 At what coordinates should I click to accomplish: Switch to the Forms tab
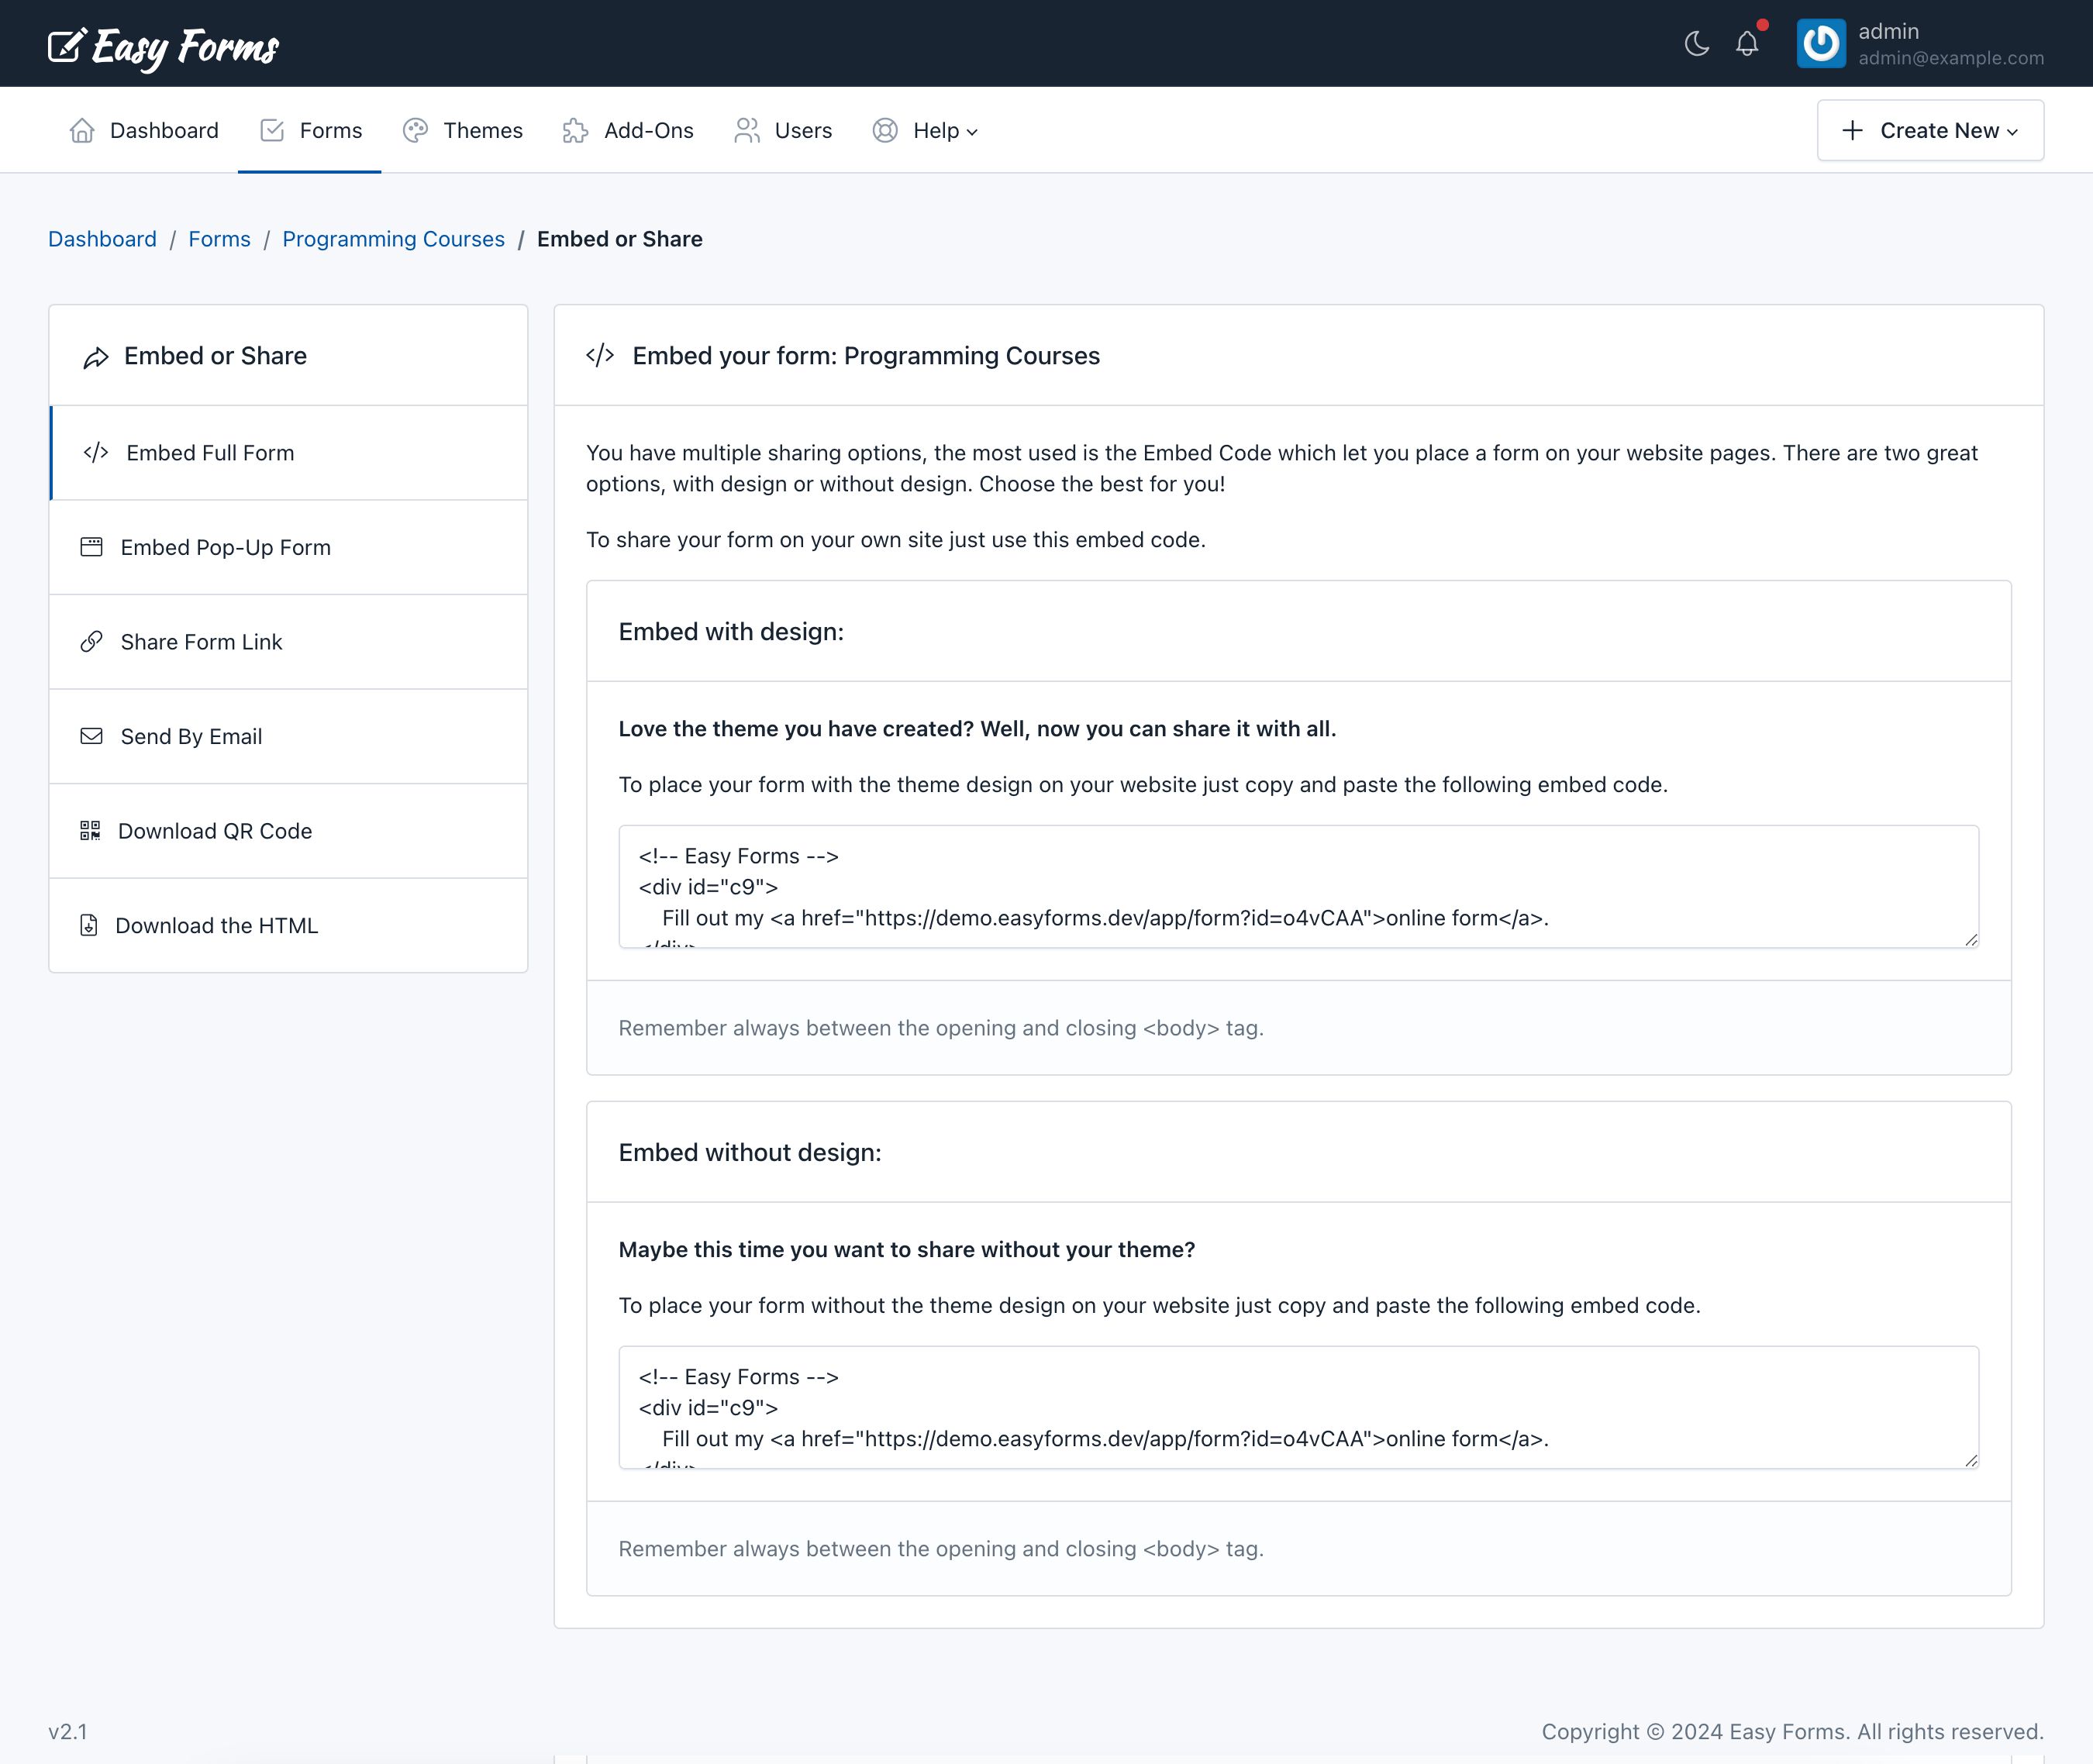pos(310,130)
